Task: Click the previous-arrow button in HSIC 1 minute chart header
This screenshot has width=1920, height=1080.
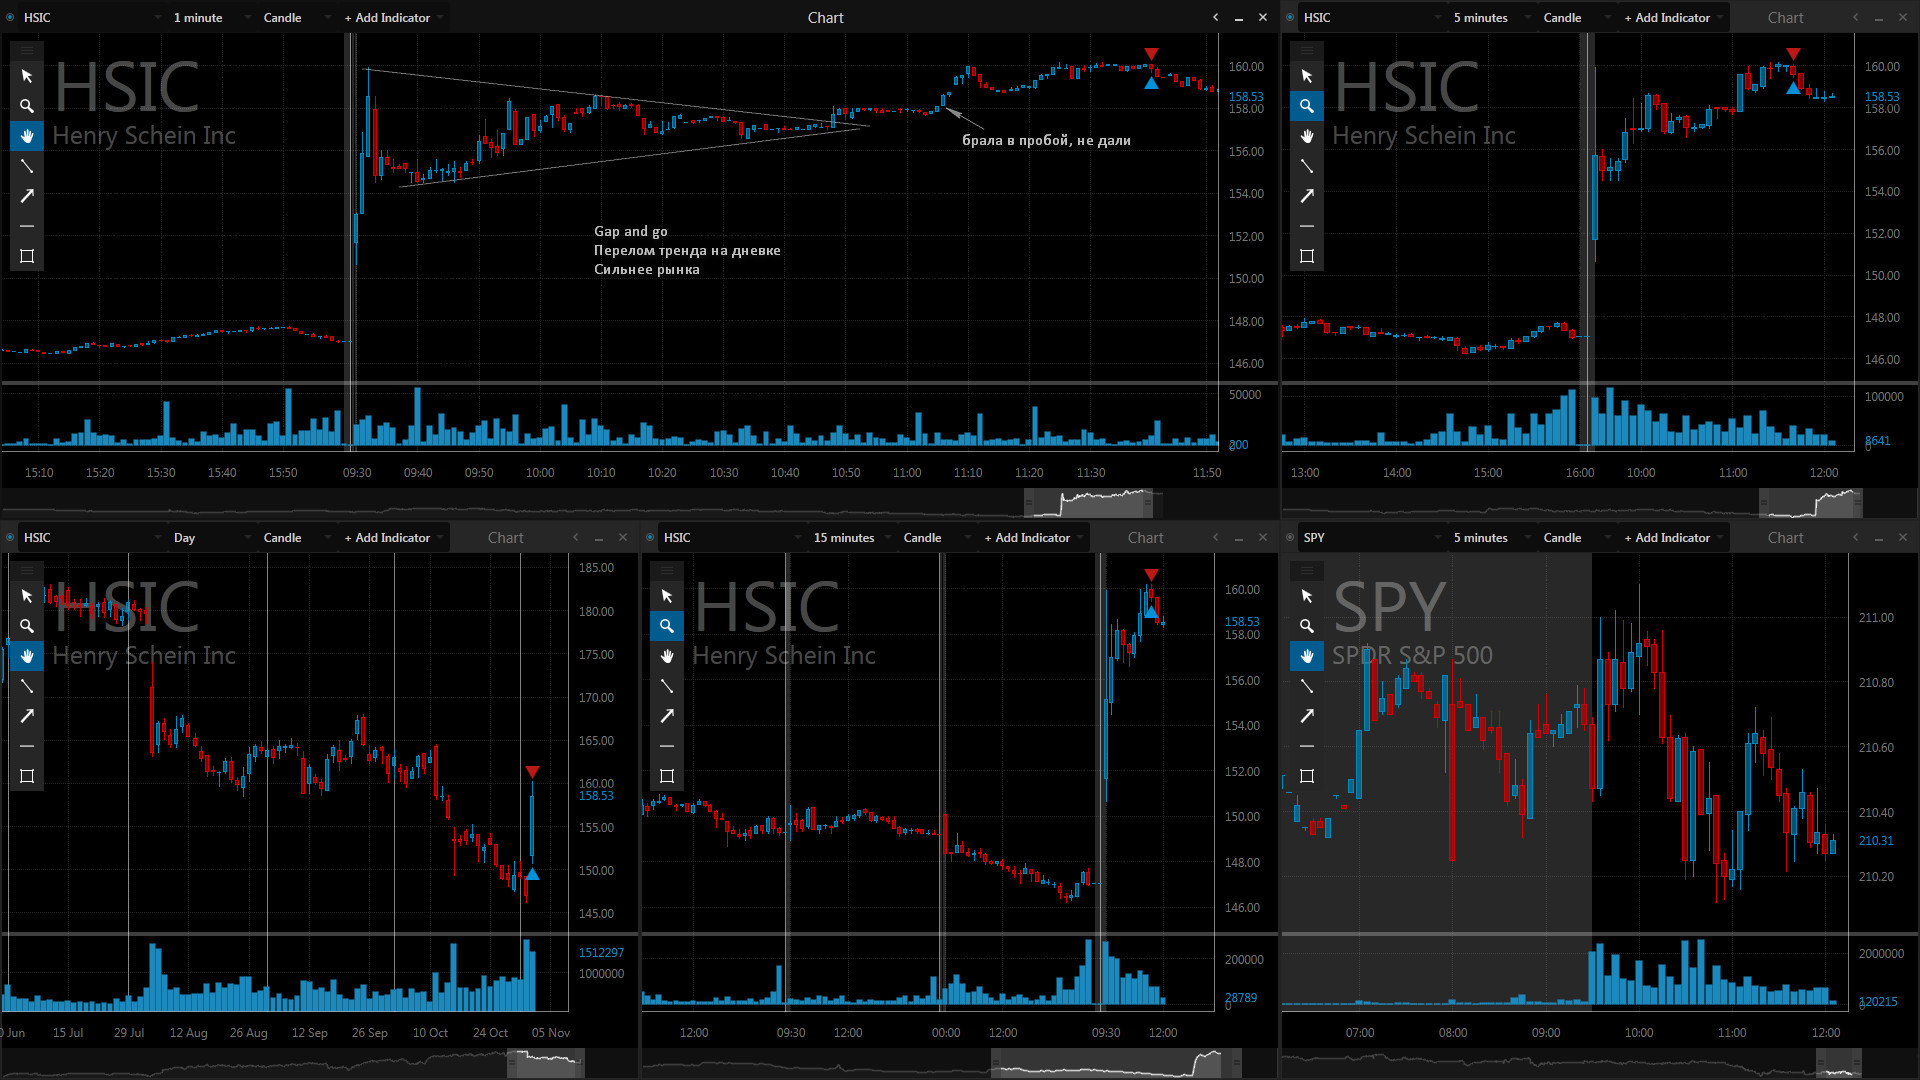Action: click(1215, 18)
